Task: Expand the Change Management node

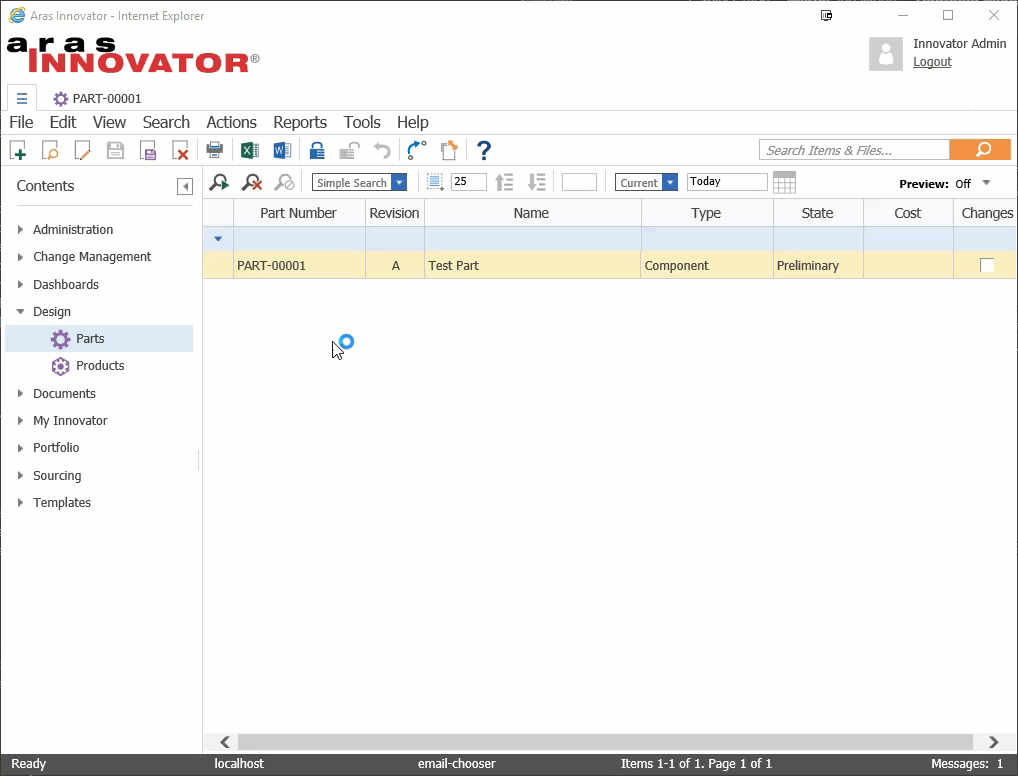Action: pos(20,257)
